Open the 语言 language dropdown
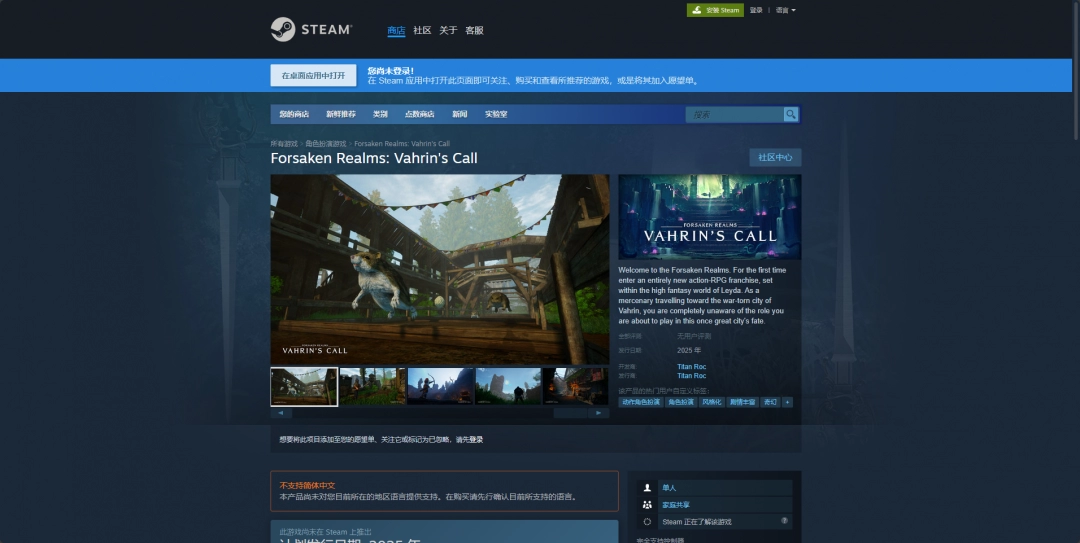 pos(785,10)
